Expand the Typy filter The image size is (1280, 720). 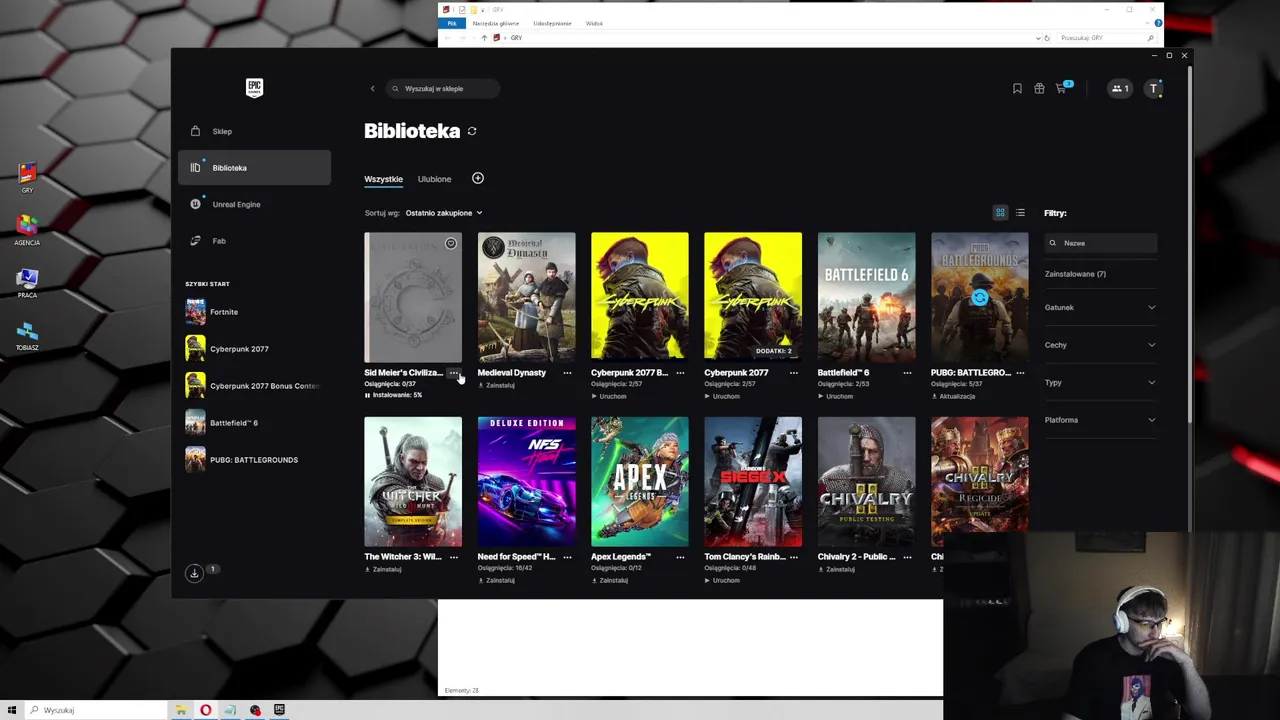point(1100,383)
